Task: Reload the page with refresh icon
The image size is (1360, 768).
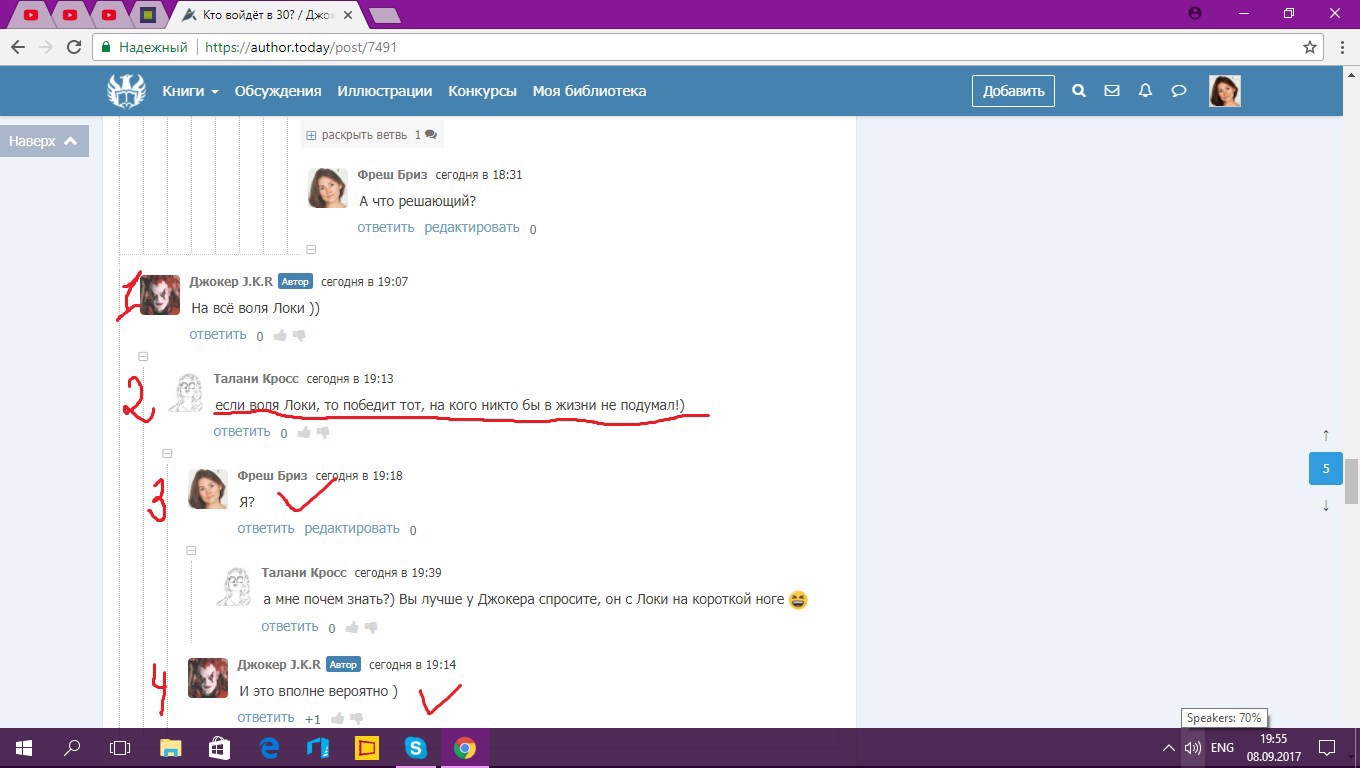Action: [x=73, y=47]
